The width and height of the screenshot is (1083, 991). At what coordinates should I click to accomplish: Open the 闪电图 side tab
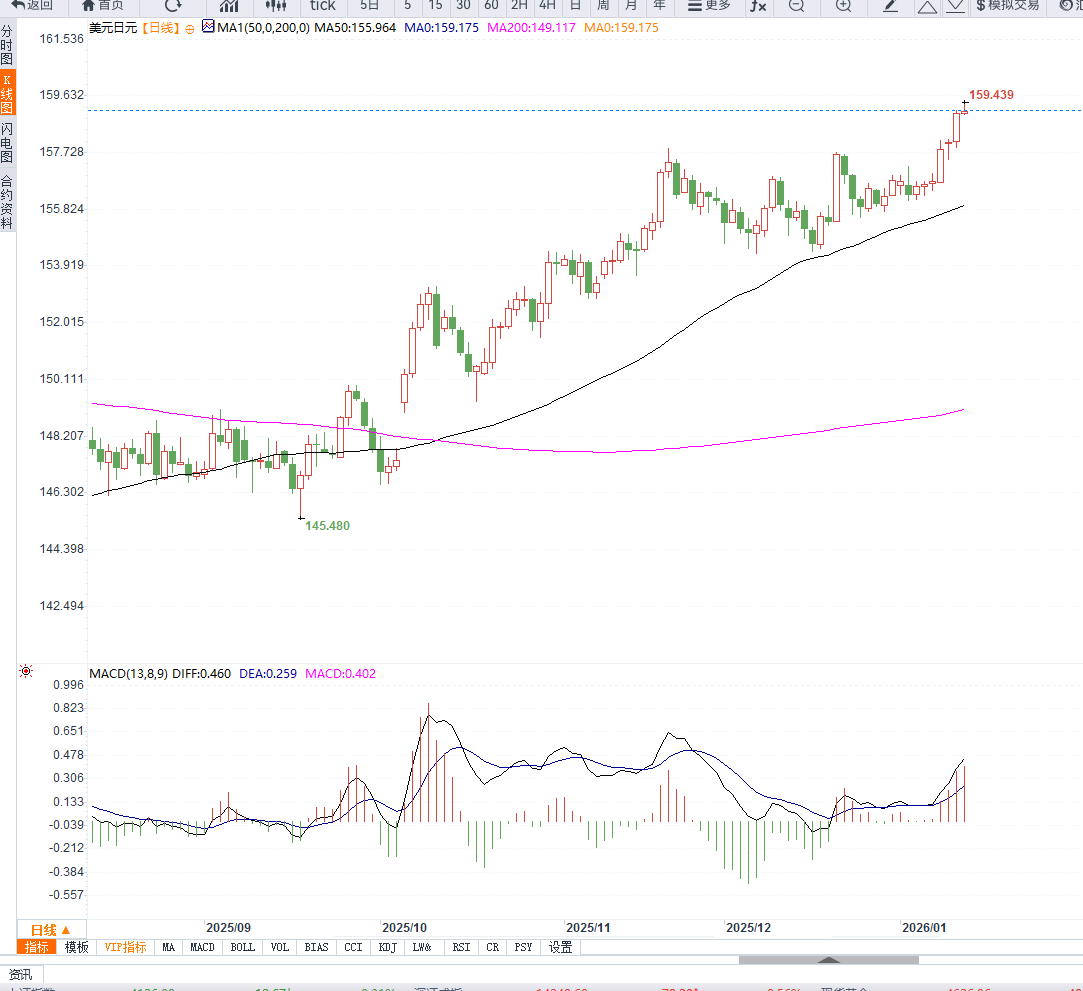click(7, 142)
